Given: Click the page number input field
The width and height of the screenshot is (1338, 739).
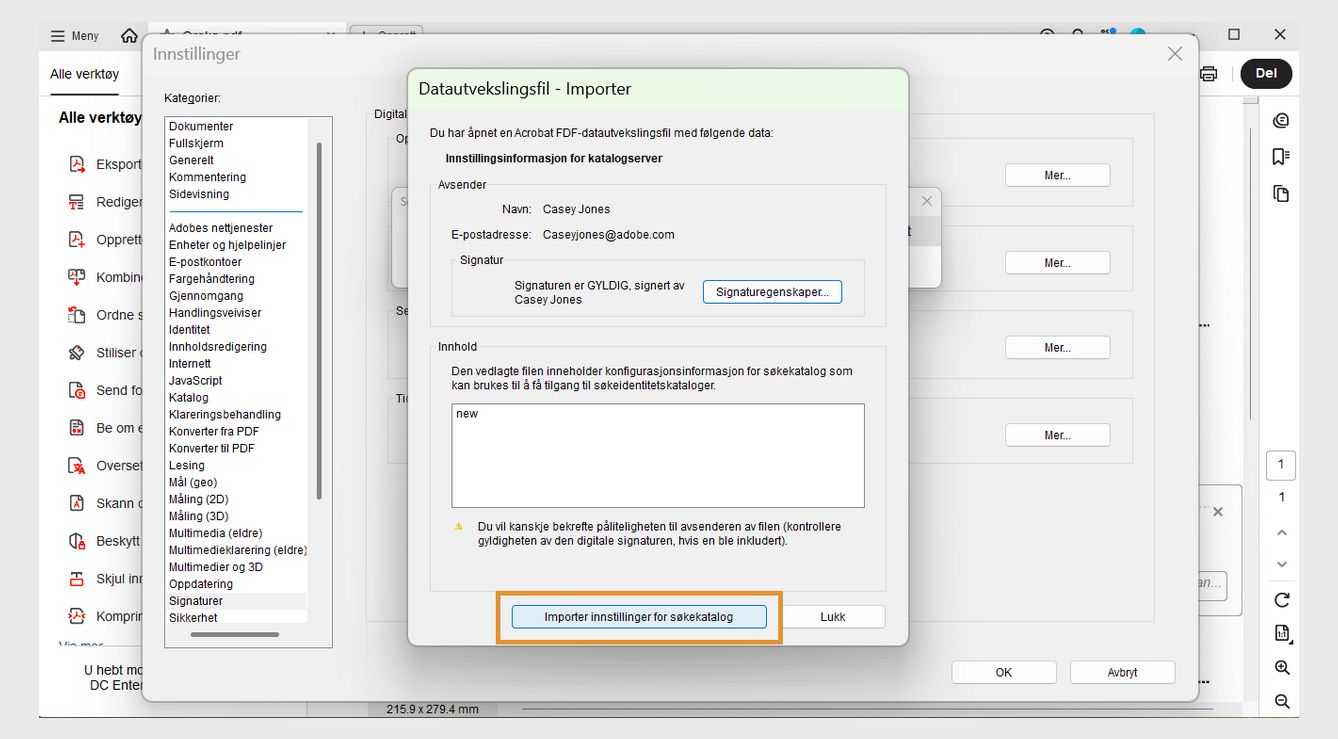Looking at the screenshot, I should coord(1281,465).
